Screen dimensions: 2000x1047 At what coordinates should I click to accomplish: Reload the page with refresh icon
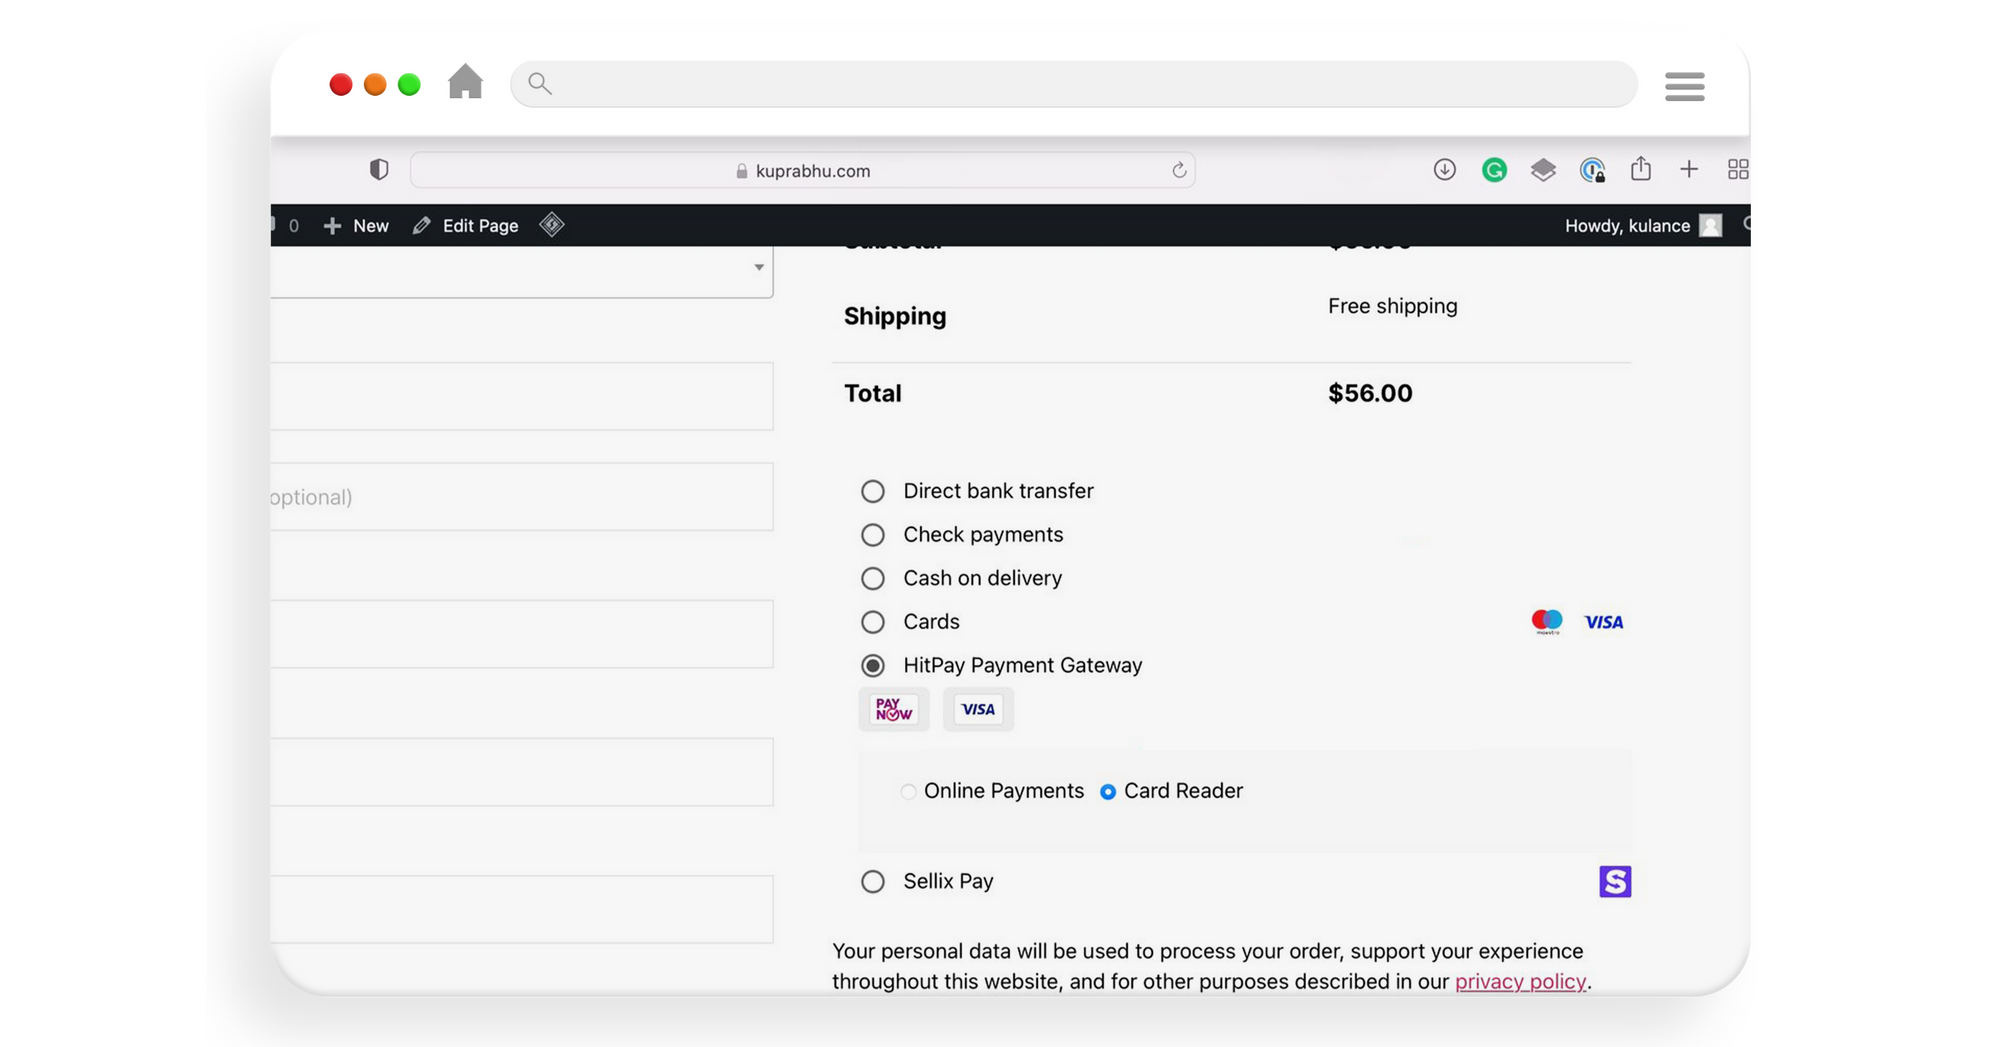tap(1179, 170)
